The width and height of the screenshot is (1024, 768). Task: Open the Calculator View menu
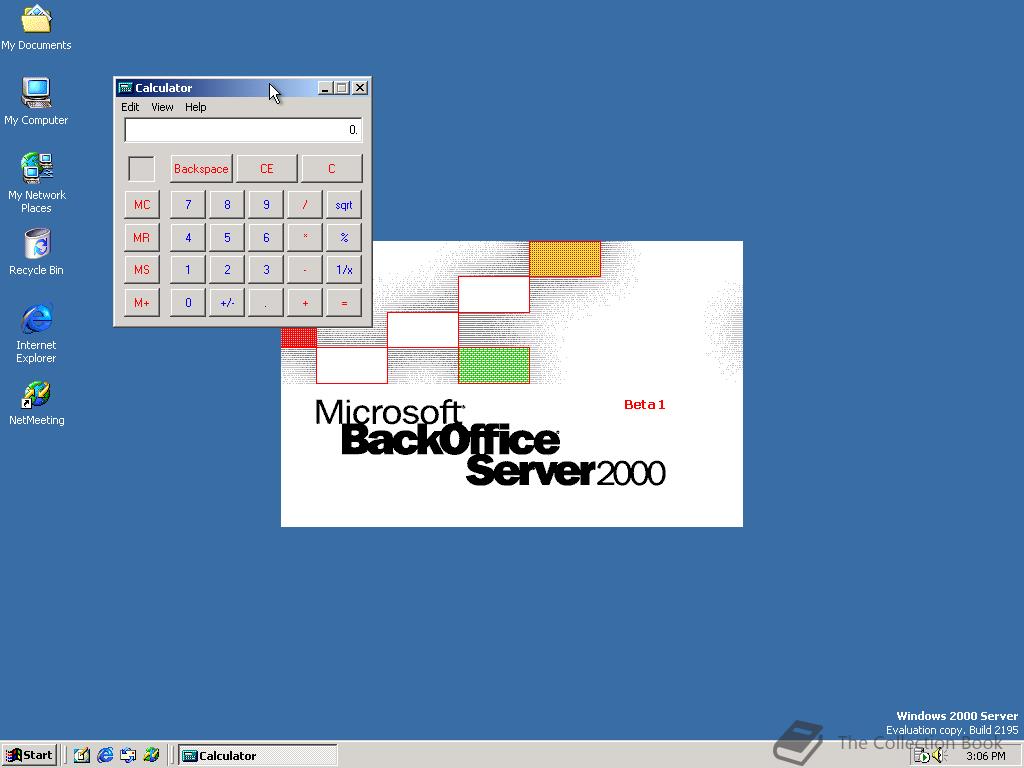pyautogui.click(x=162, y=107)
